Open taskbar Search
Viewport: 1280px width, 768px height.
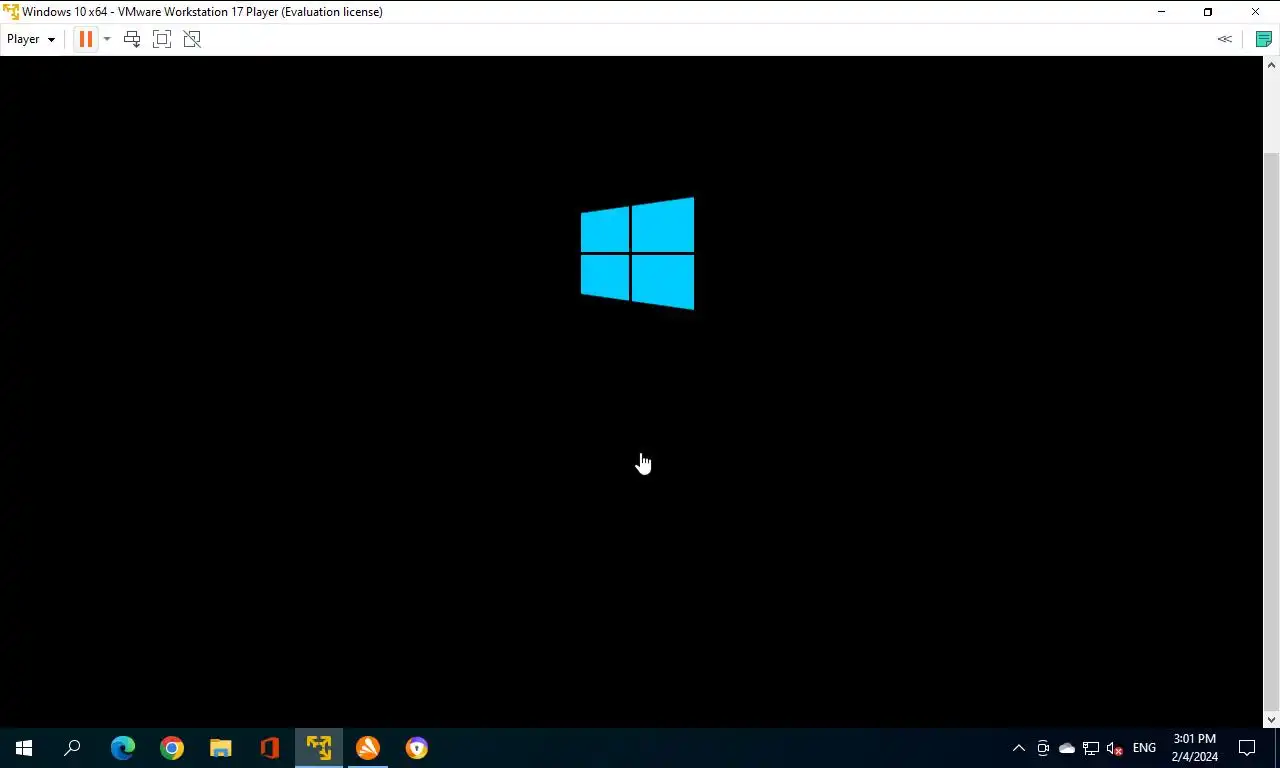pyautogui.click(x=72, y=748)
